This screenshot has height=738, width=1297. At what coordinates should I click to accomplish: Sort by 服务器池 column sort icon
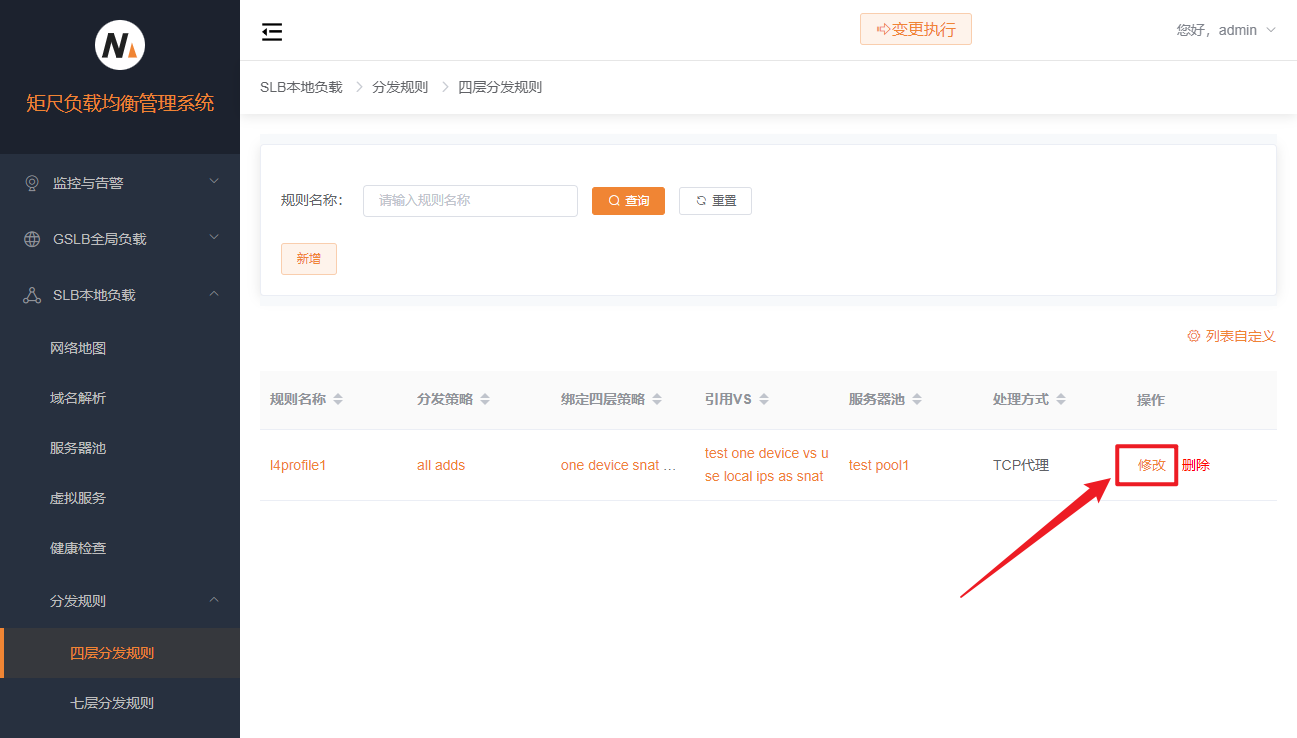917,400
